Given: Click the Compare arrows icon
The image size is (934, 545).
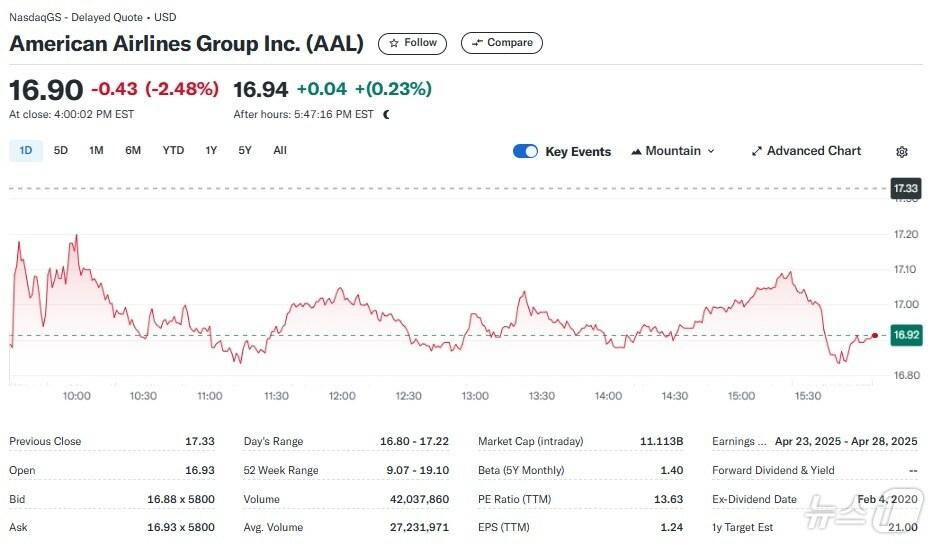Looking at the screenshot, I should [x=477, y=43].
